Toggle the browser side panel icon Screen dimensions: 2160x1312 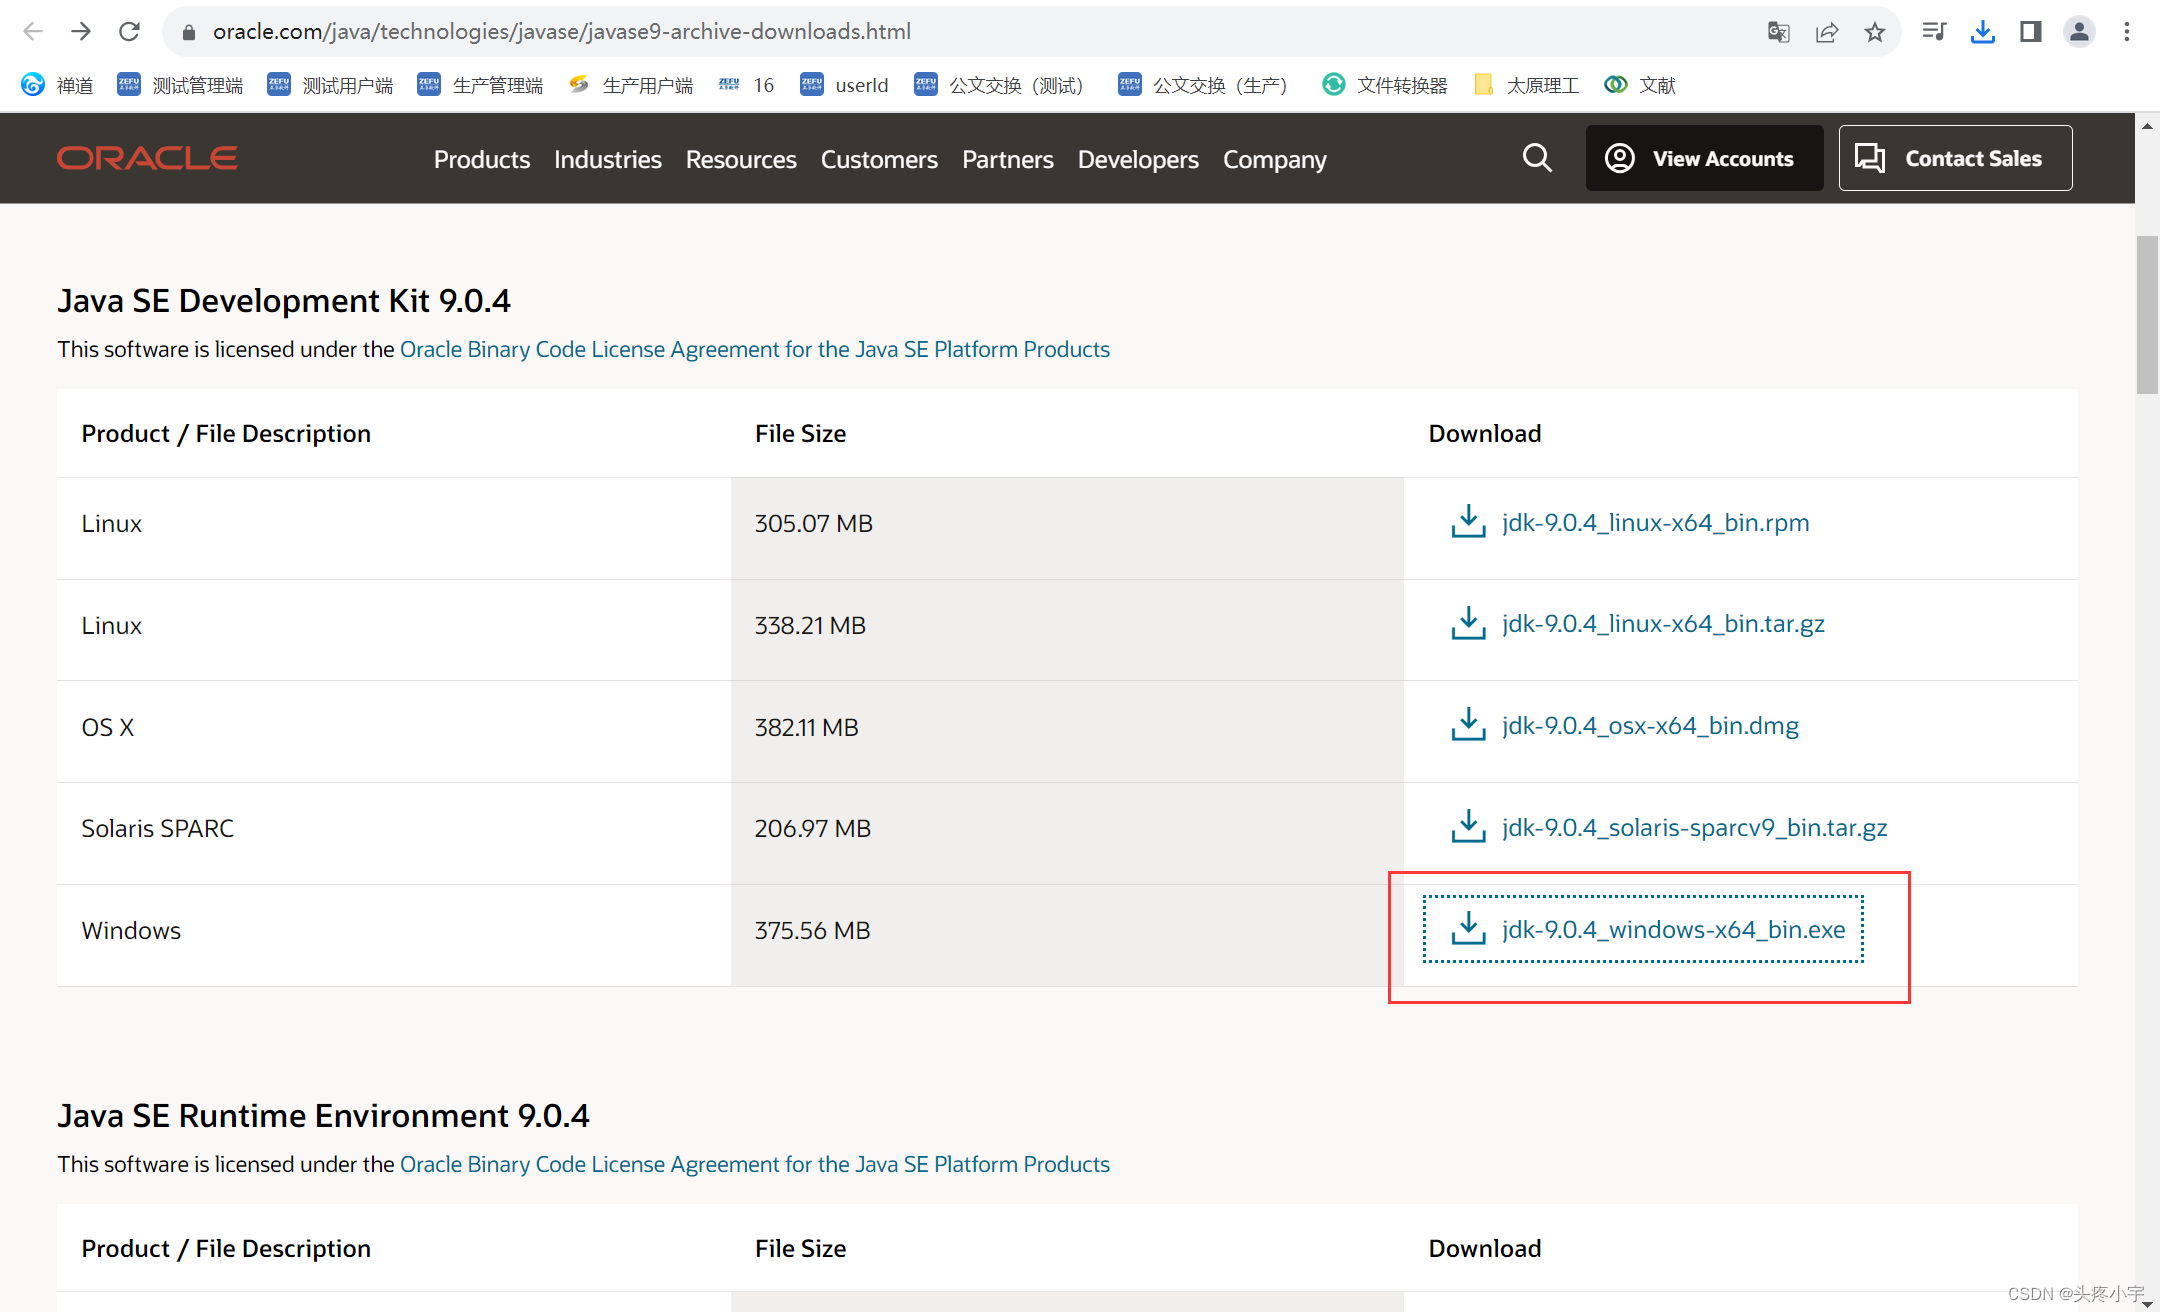pos(2030,32)
